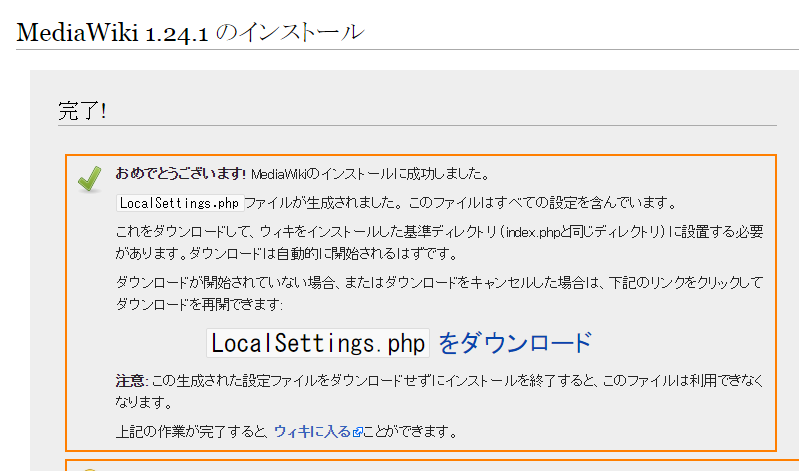The height and width of the screenshot is (471, 799).
Task: Click the 完了! section heading
Action: point(82,111)
